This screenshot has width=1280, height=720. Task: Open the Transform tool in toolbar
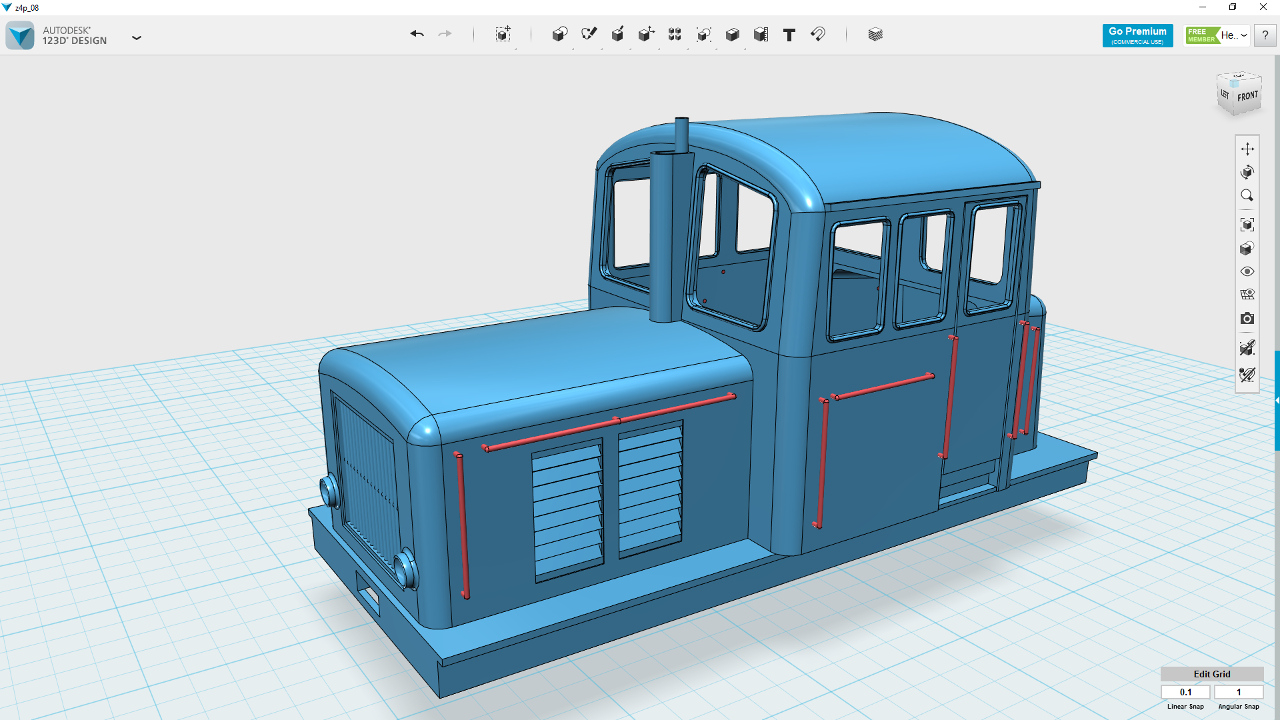503,34
